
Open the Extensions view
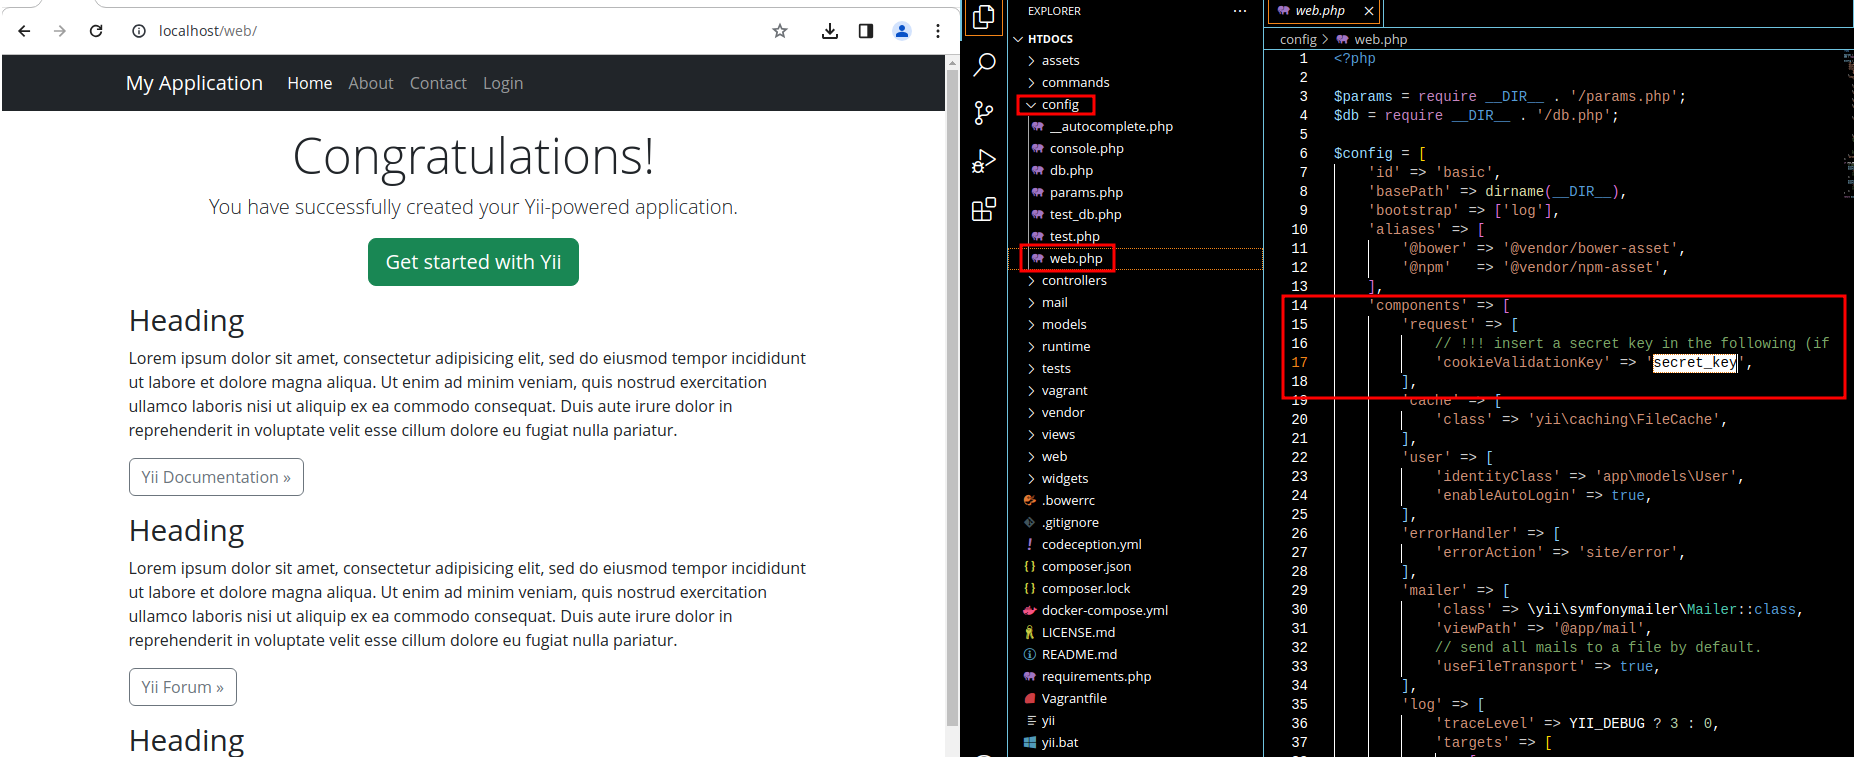tap(984, 209)
